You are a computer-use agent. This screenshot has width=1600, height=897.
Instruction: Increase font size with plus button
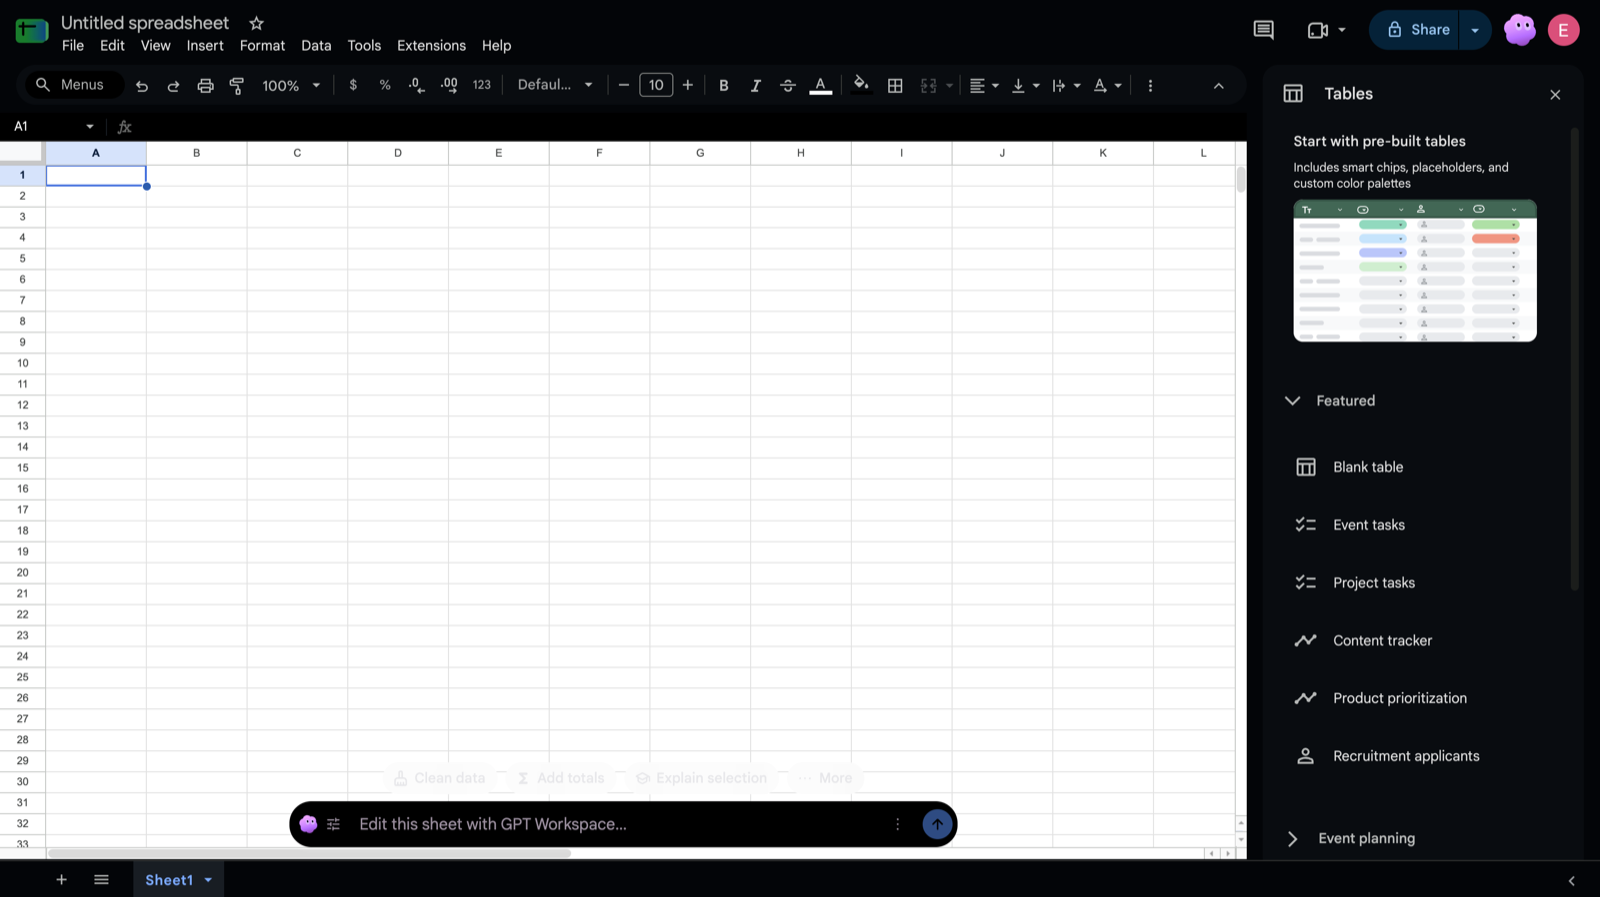click(688, 85)
